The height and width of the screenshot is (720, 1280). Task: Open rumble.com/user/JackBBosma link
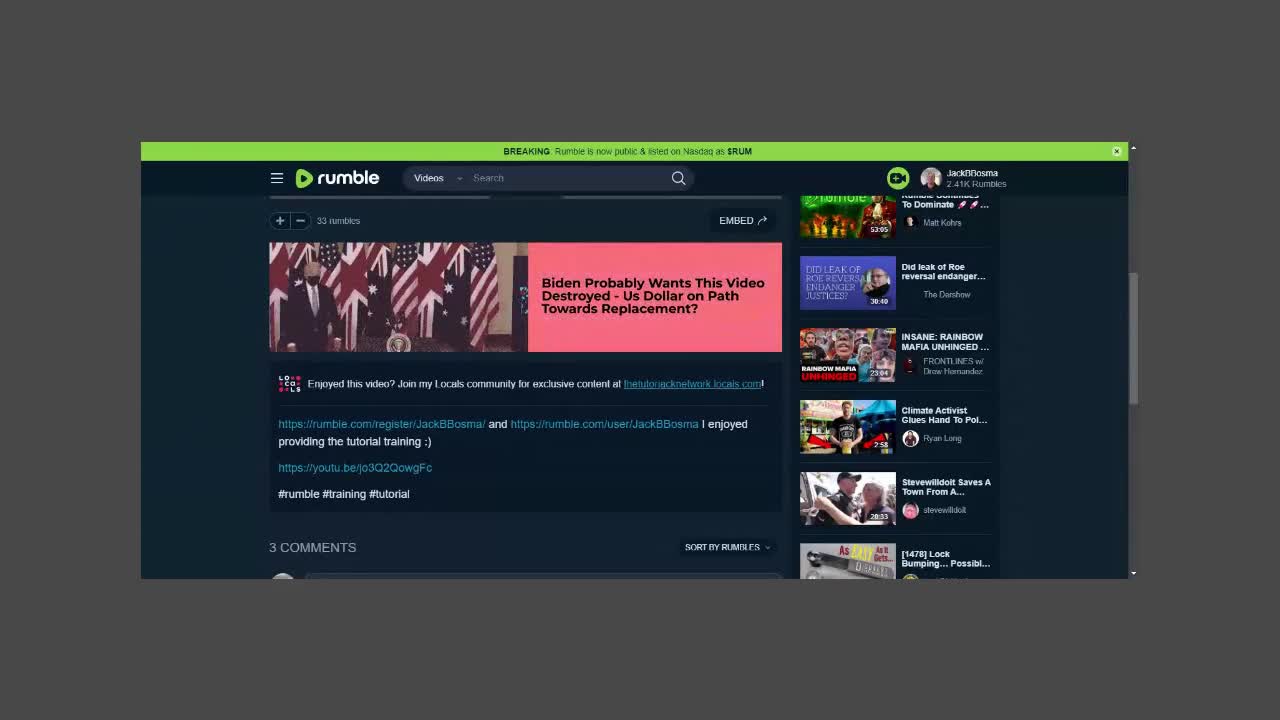click(604, 424)
